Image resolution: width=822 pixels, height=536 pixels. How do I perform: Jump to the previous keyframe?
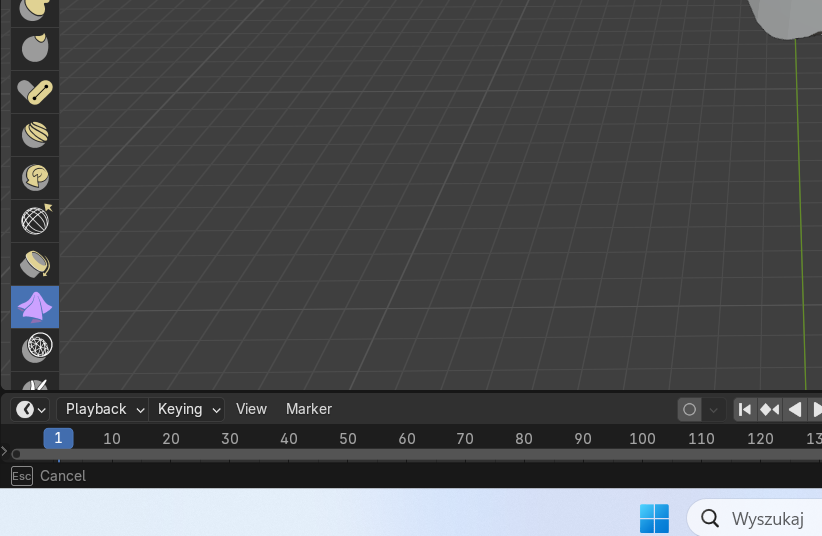(770, 410)
